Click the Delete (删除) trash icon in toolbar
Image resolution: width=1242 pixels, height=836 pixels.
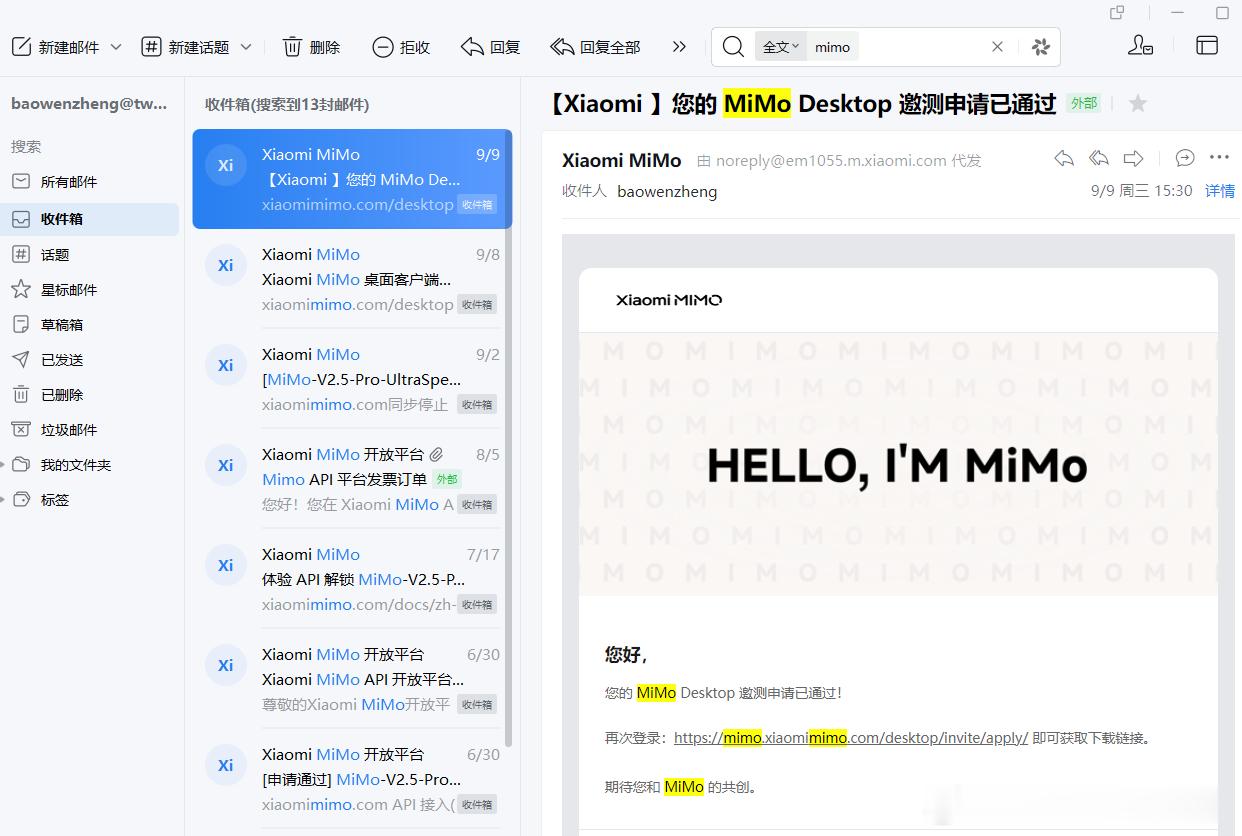(x=293, y=46)
